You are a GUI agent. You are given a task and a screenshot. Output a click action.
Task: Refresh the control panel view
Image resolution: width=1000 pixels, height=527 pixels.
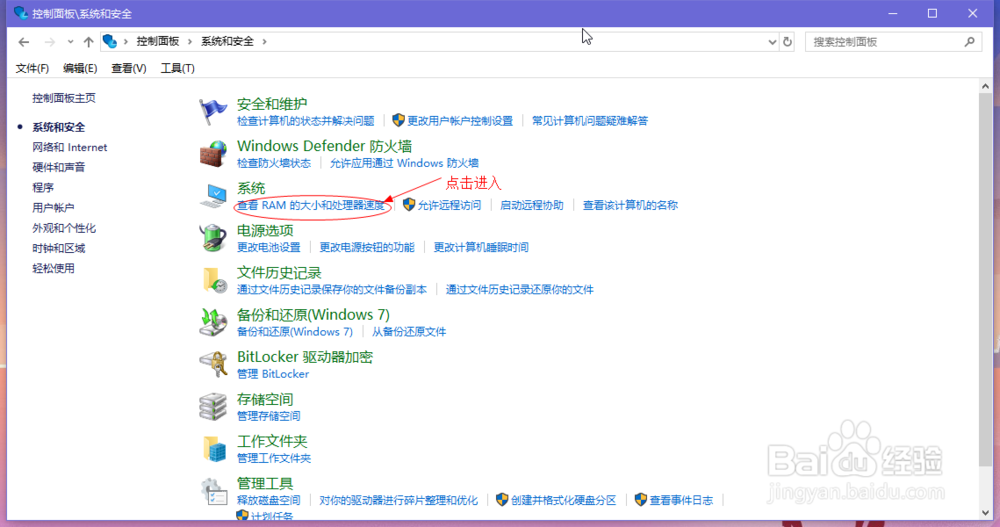[x=788, y=42]
